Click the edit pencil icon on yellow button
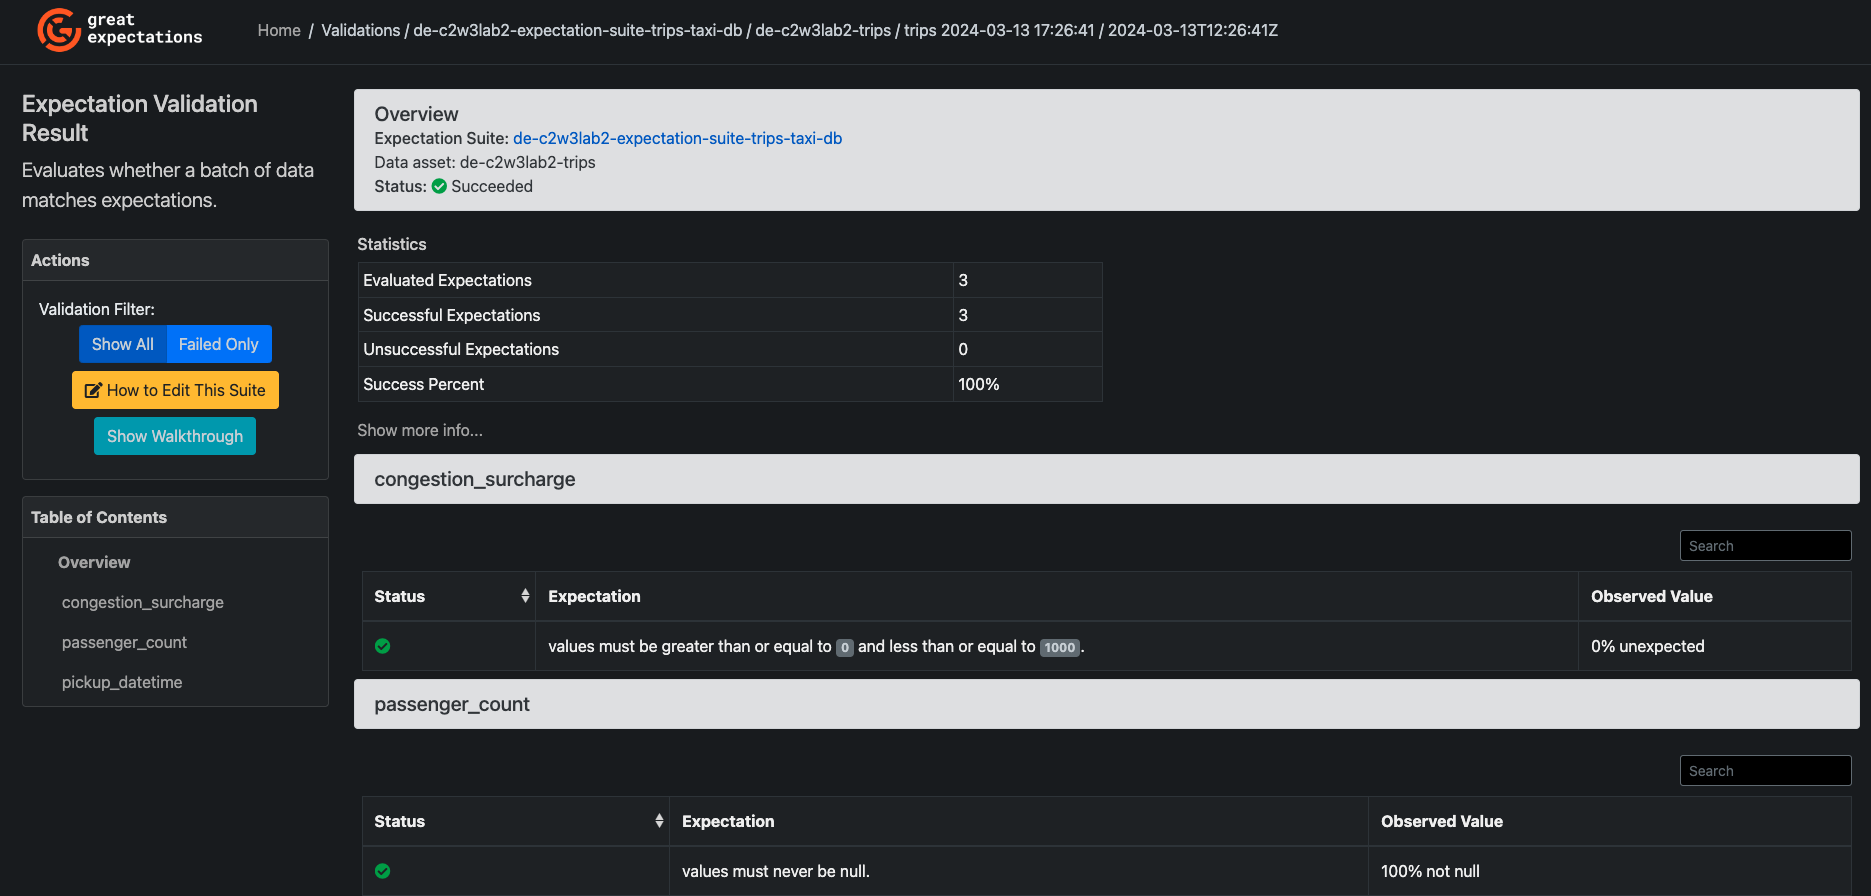Screen dimensions: 1871x896 pos(93,391)
